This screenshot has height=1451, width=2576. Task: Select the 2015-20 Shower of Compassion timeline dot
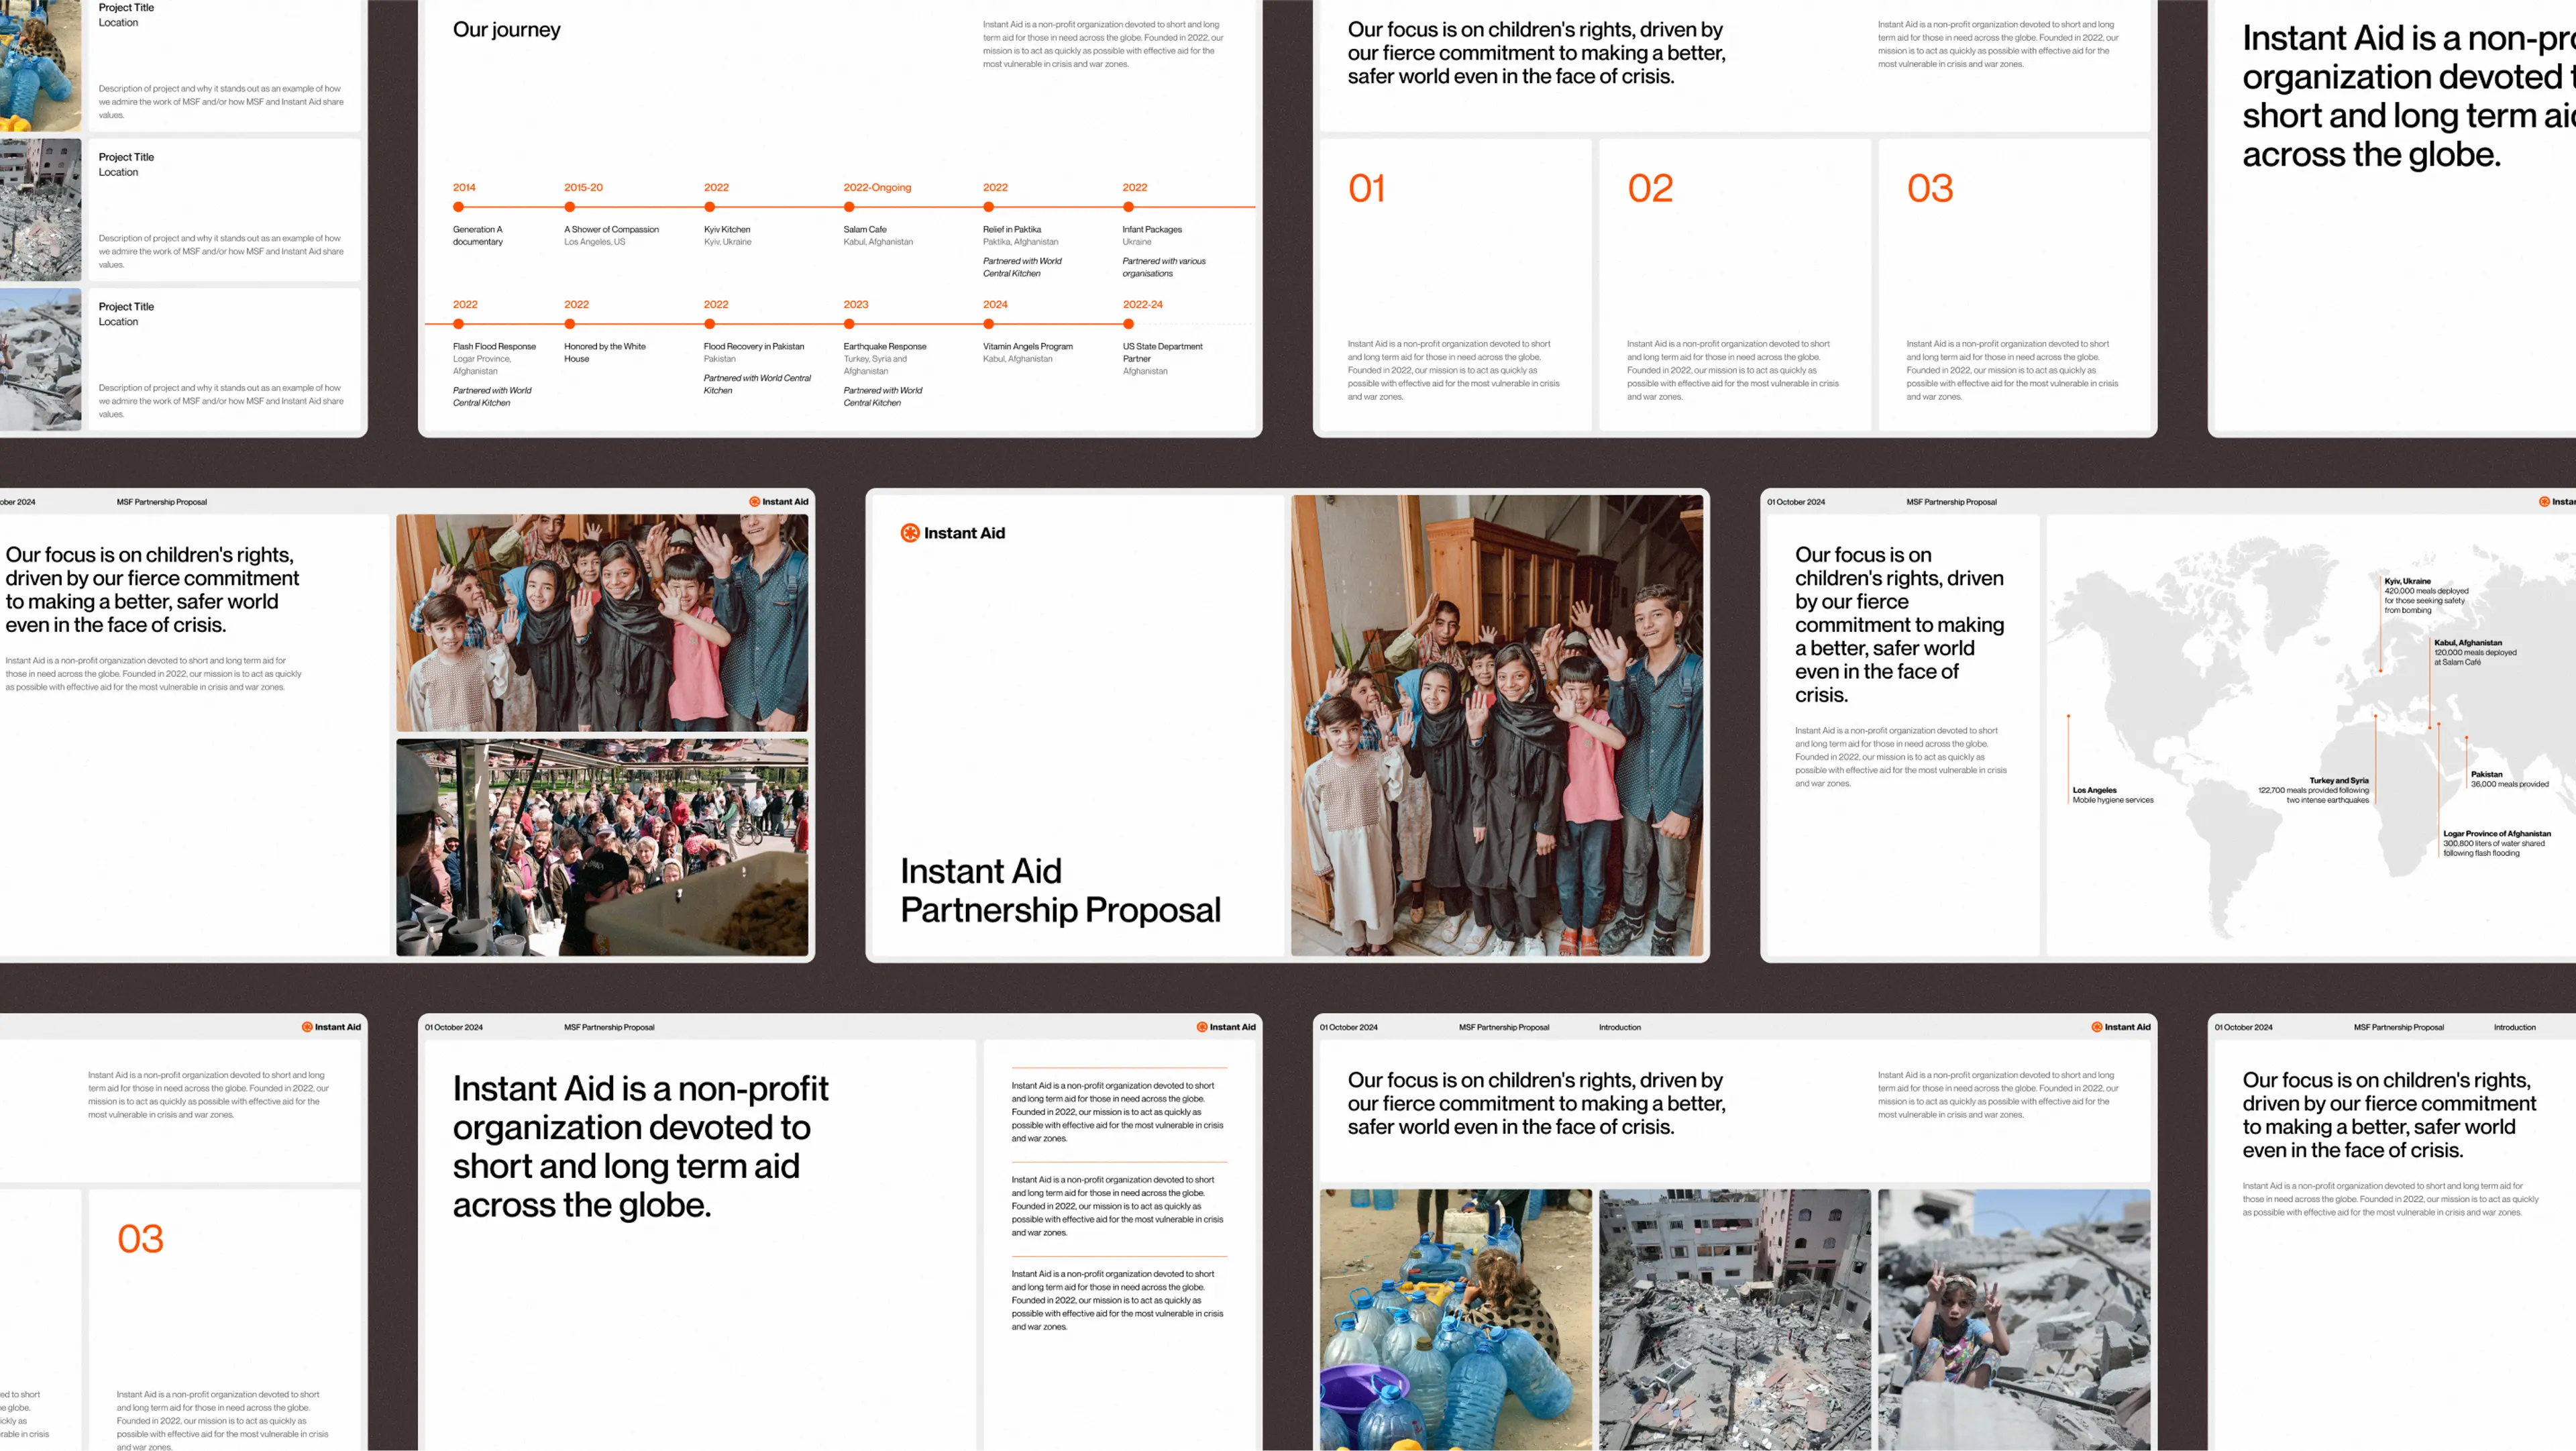pyautogui.click(x=569, y=207)
